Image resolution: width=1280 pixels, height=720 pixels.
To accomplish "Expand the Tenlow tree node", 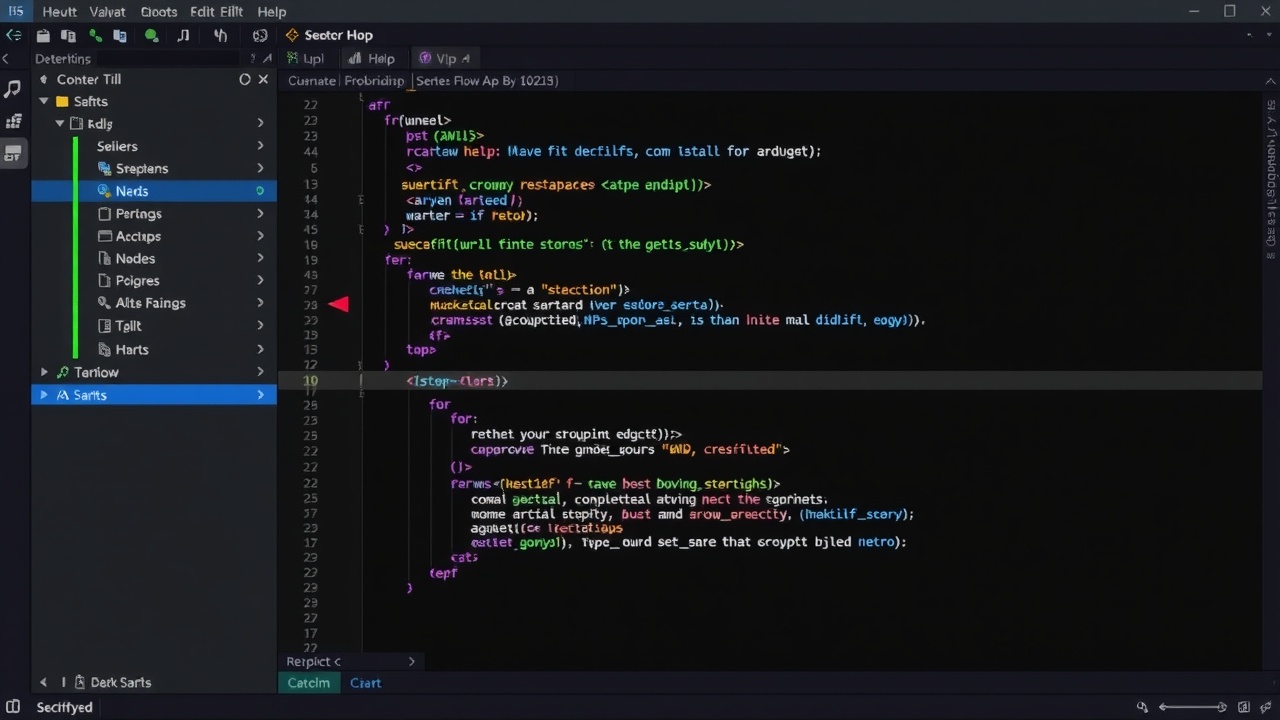I will click(44, 372).
